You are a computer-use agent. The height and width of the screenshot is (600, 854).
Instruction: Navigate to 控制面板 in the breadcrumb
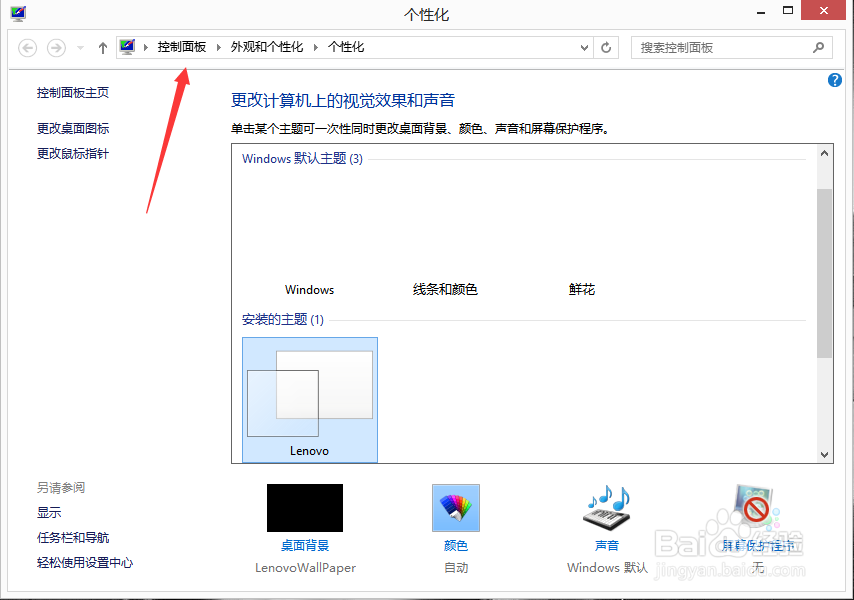pyautogui.click(x=181, y=46)
